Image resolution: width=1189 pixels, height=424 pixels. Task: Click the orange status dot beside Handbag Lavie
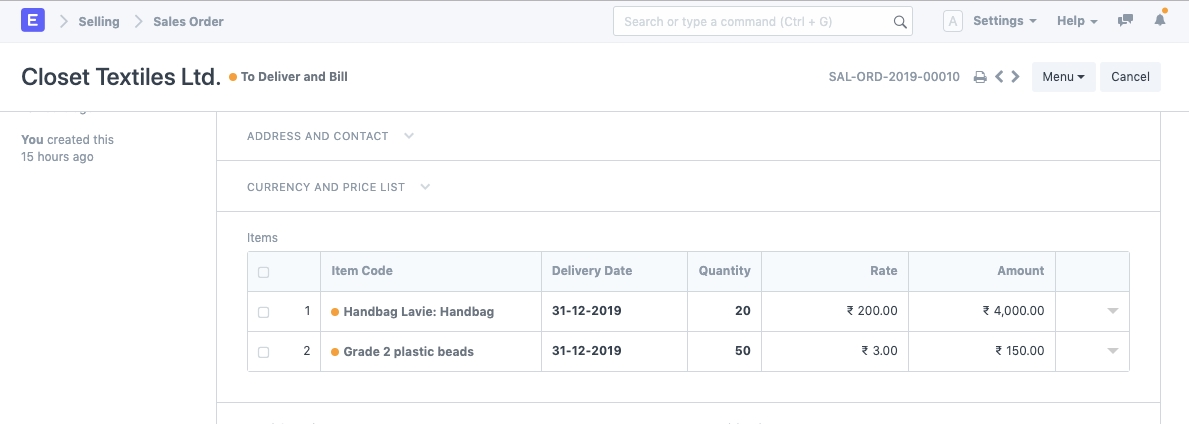(x=335, y=312)
